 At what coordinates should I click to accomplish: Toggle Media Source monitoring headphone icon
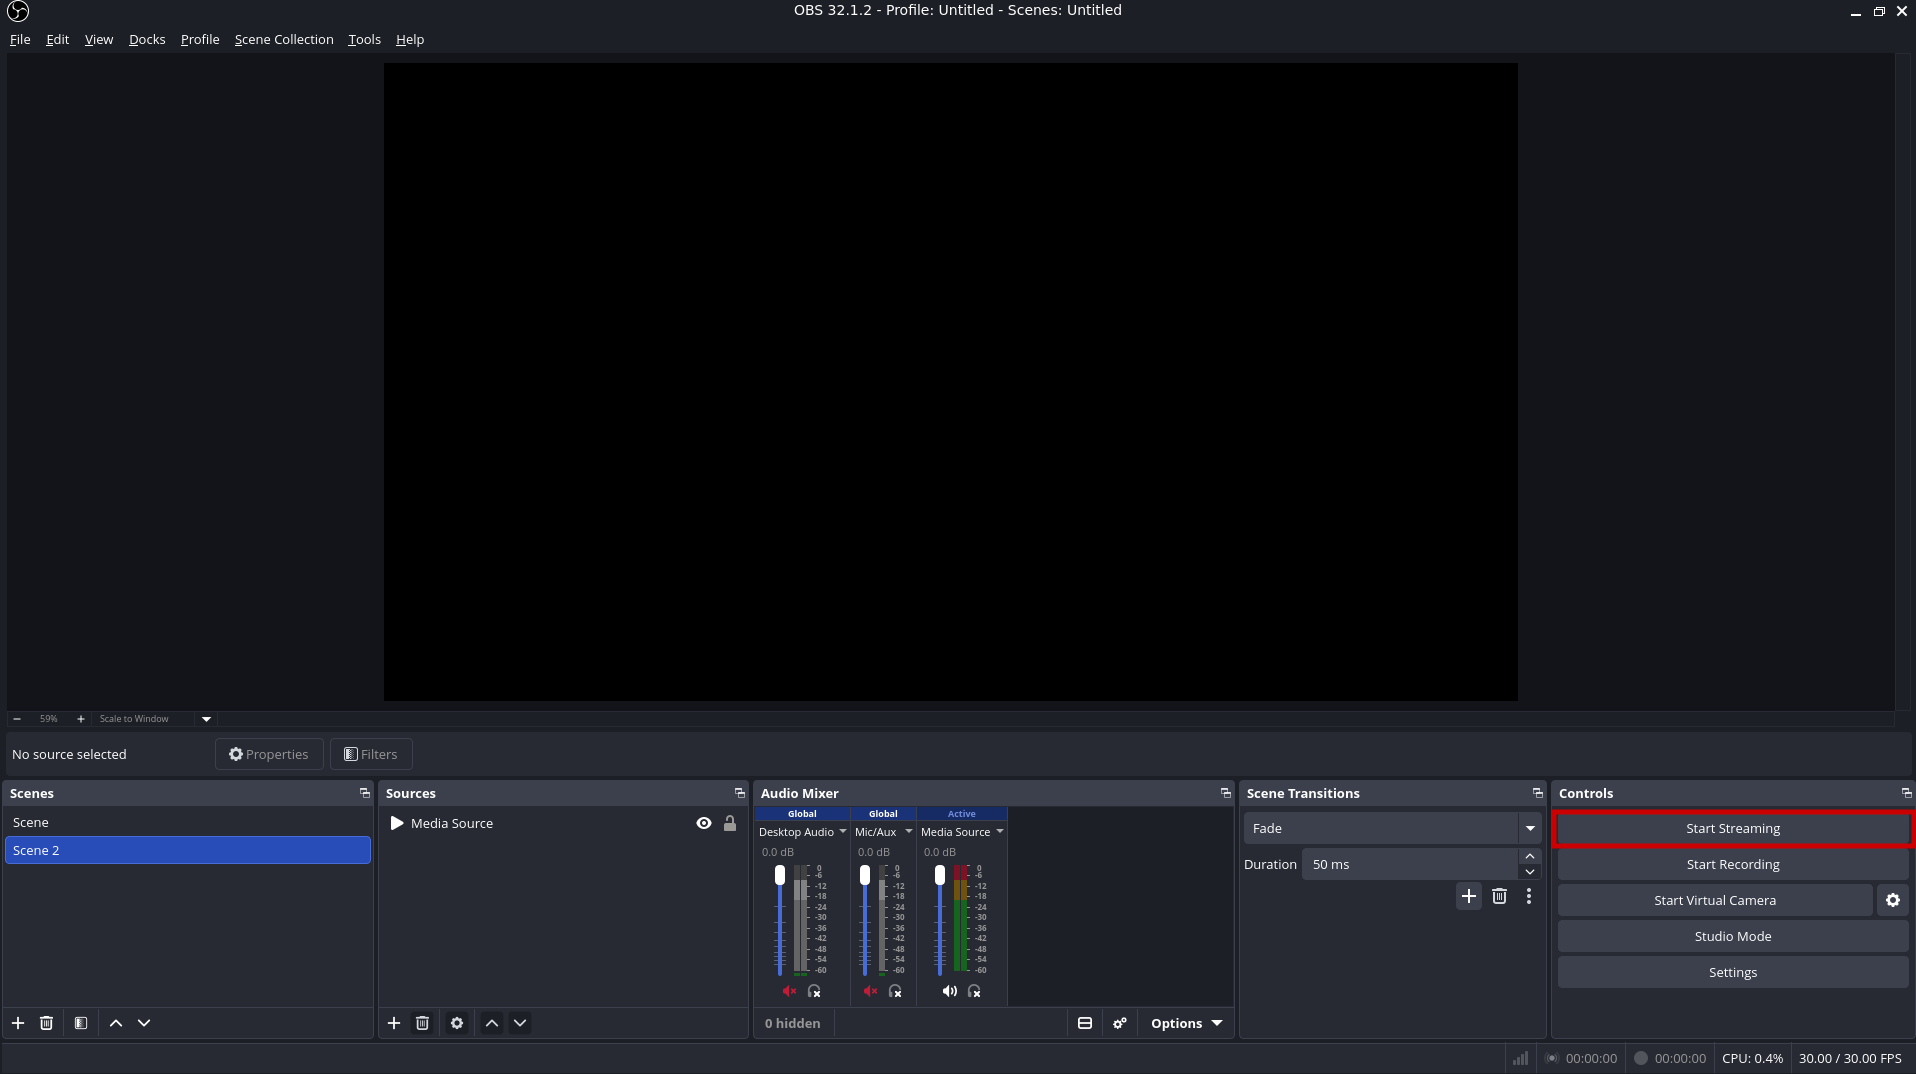pyautogui.click(x=974, y=991)
